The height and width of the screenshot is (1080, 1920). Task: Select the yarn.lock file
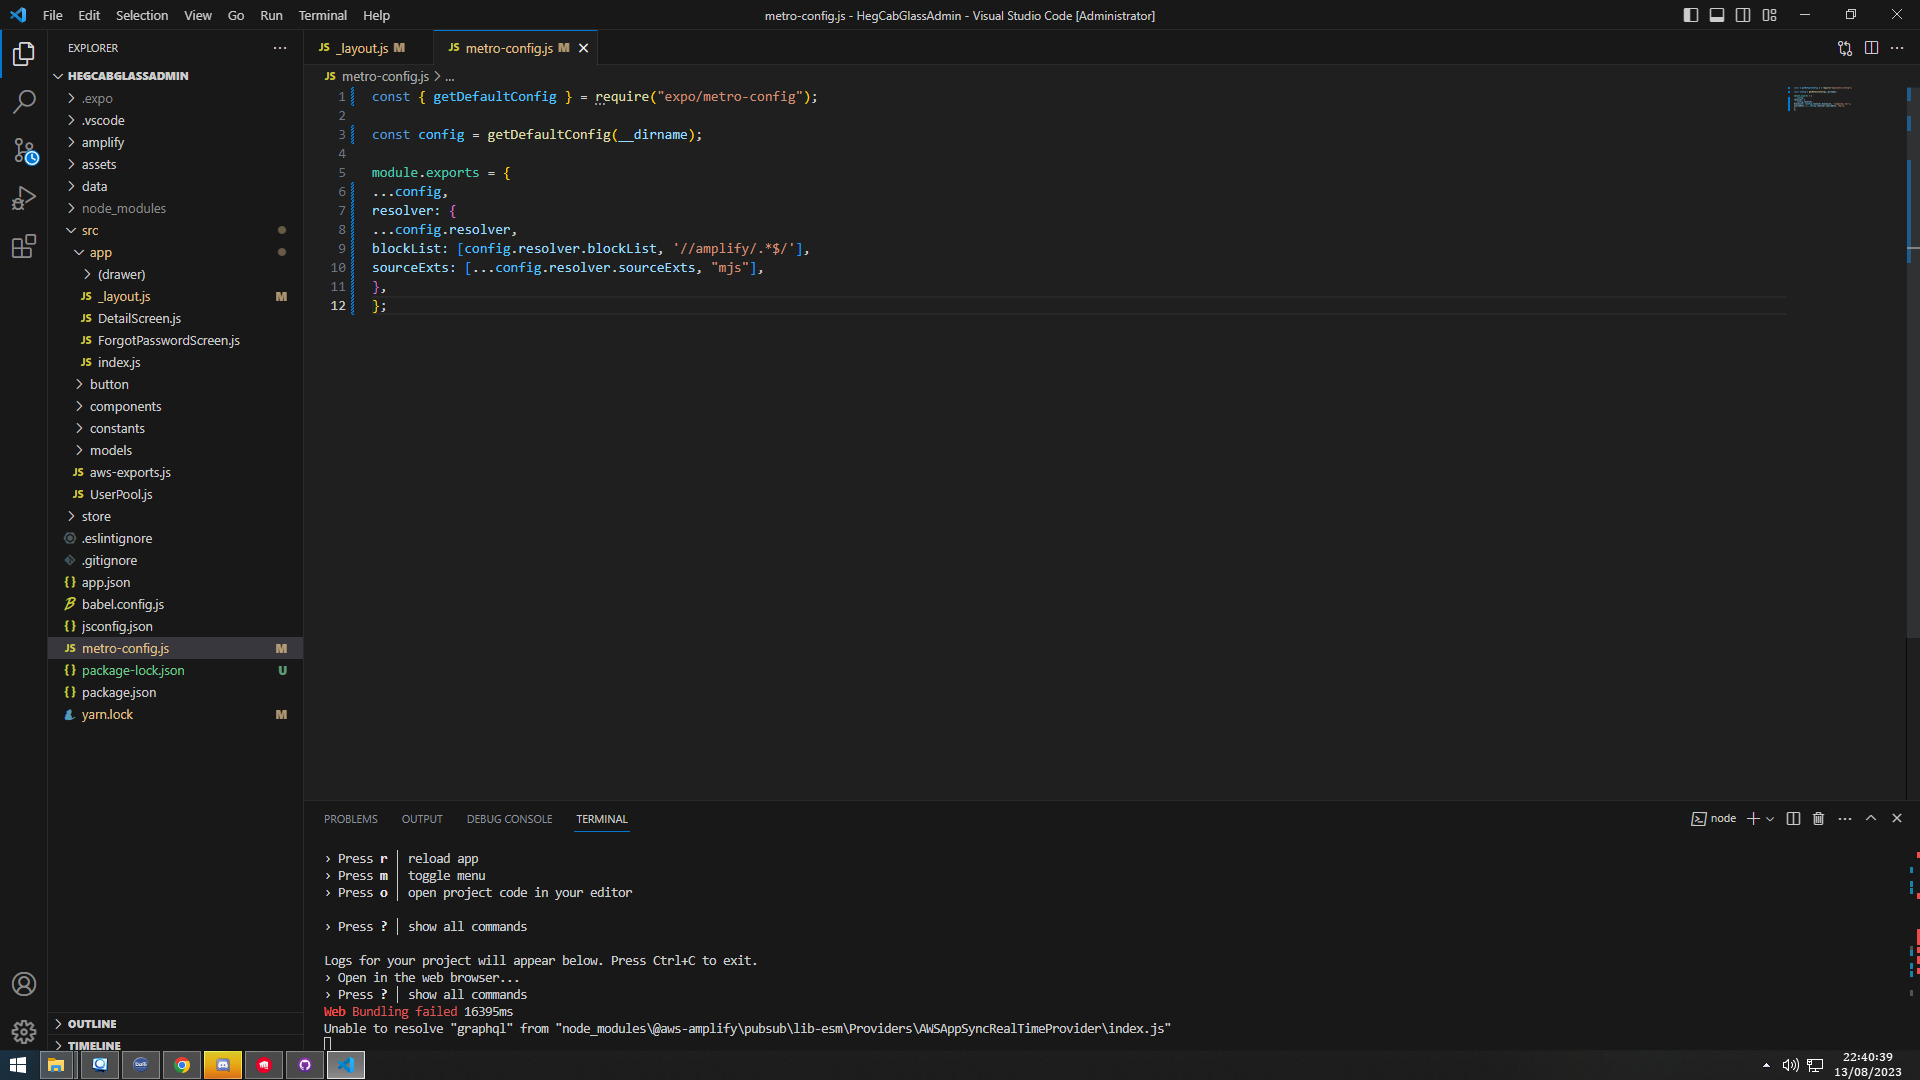[x=107, y=714]
